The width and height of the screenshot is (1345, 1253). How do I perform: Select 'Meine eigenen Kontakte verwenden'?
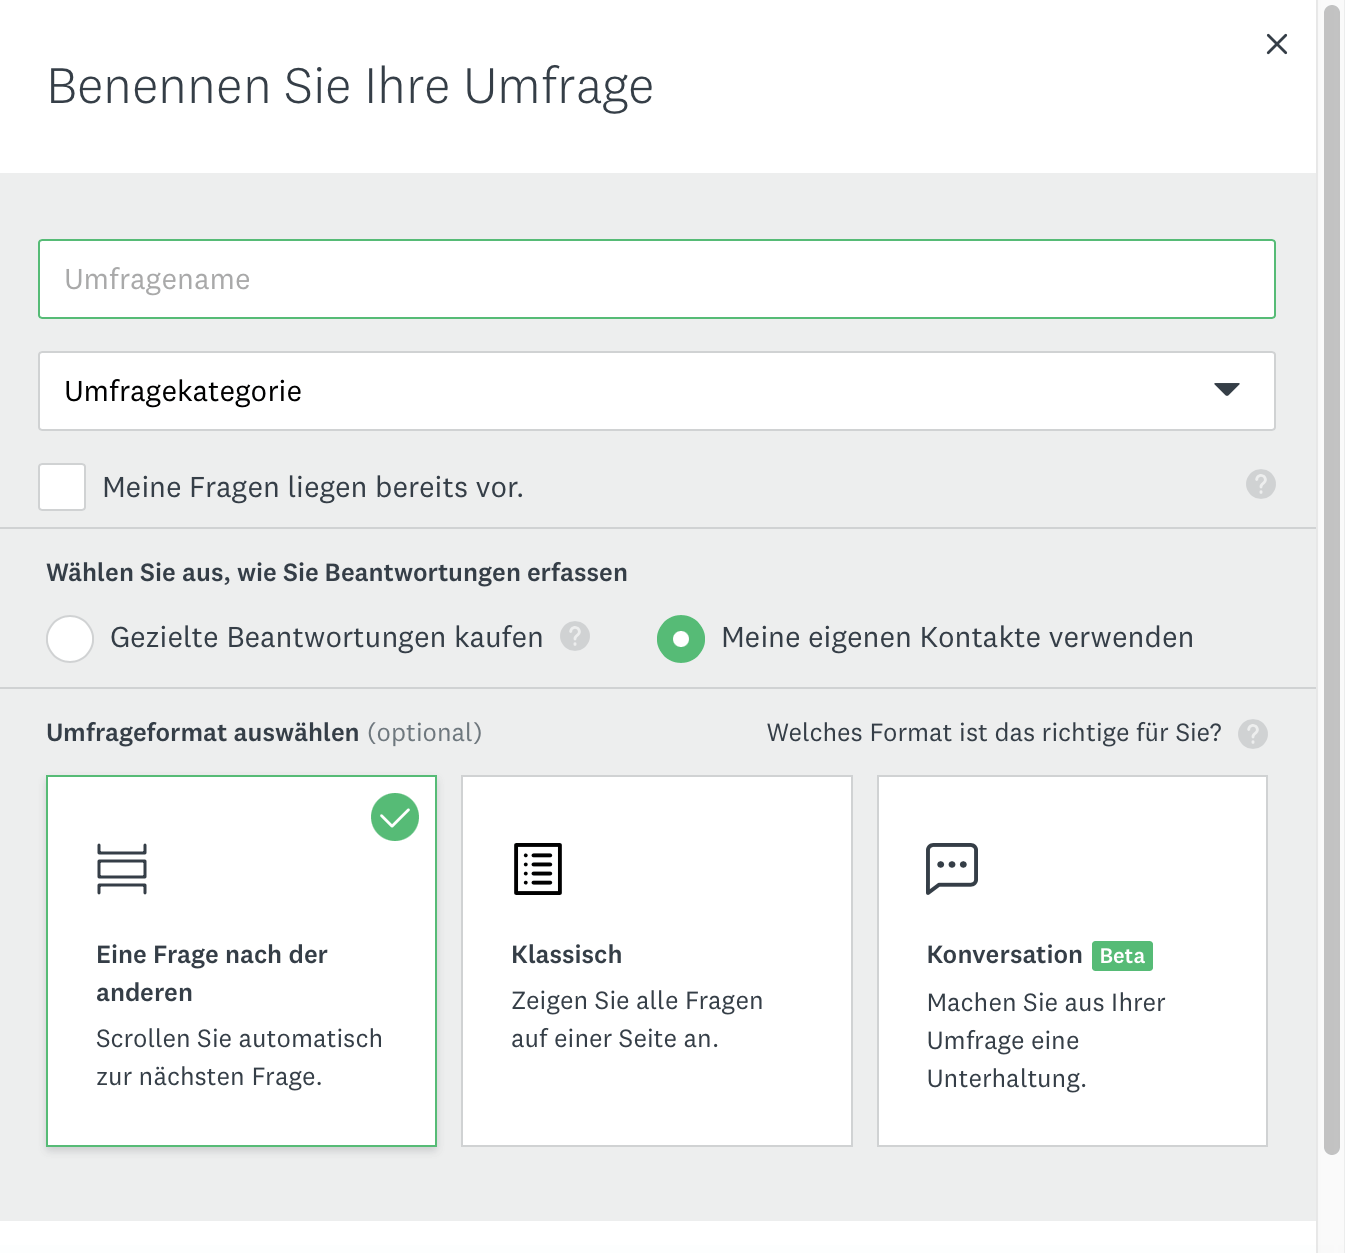click(x=681, y=639)
